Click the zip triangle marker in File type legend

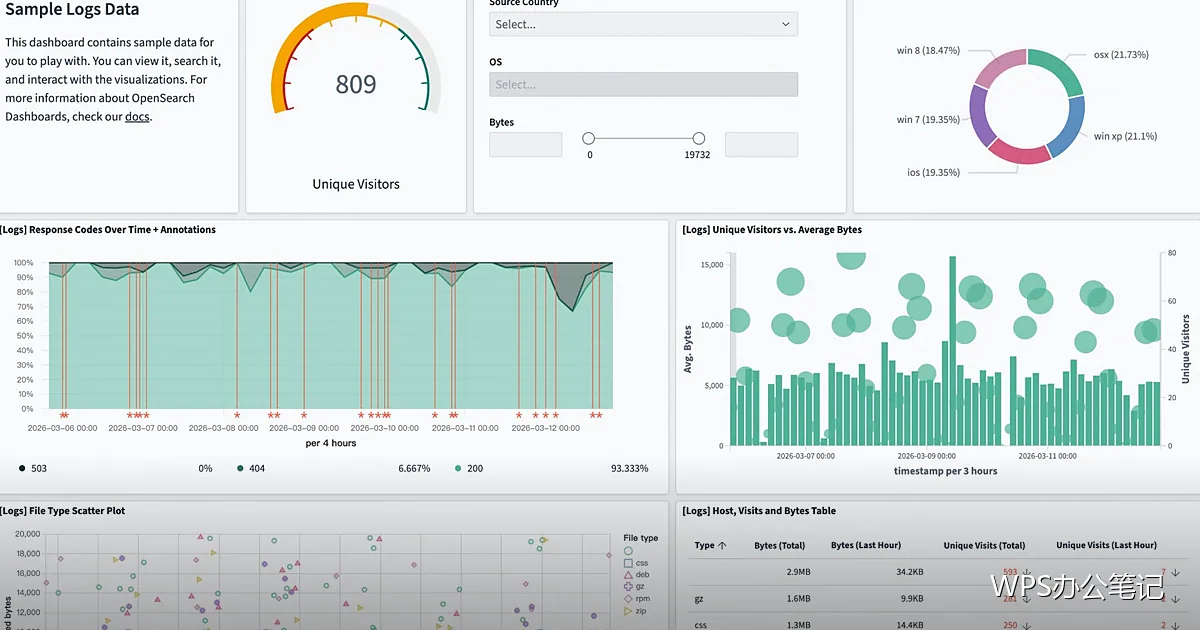pyautogui.click(x=628, y=611)
